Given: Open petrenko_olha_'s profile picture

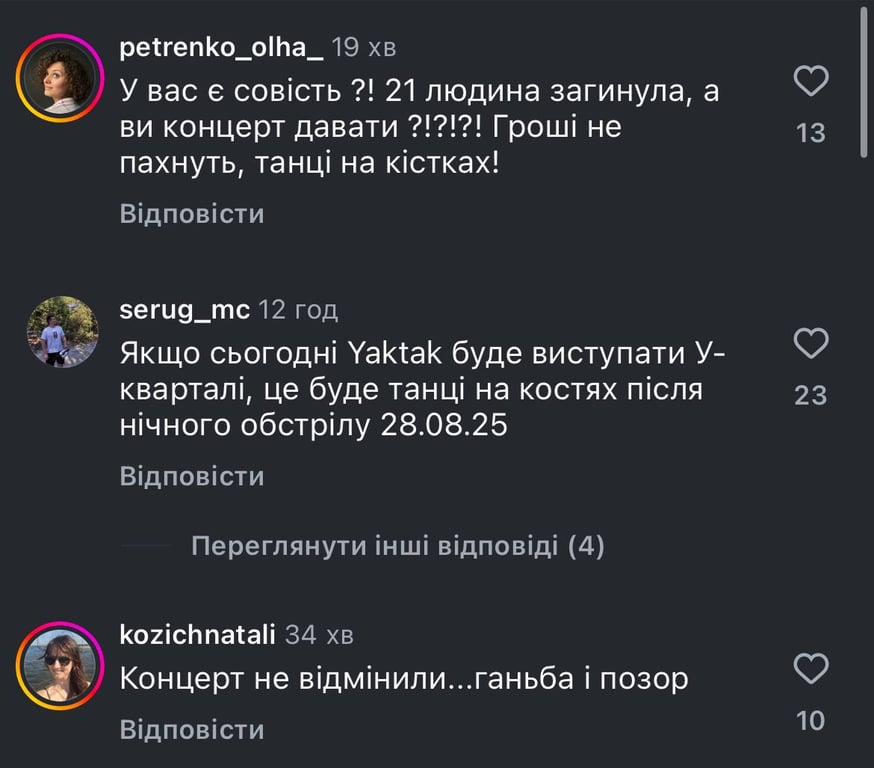Looking at the screenshot, I should 60,76.
